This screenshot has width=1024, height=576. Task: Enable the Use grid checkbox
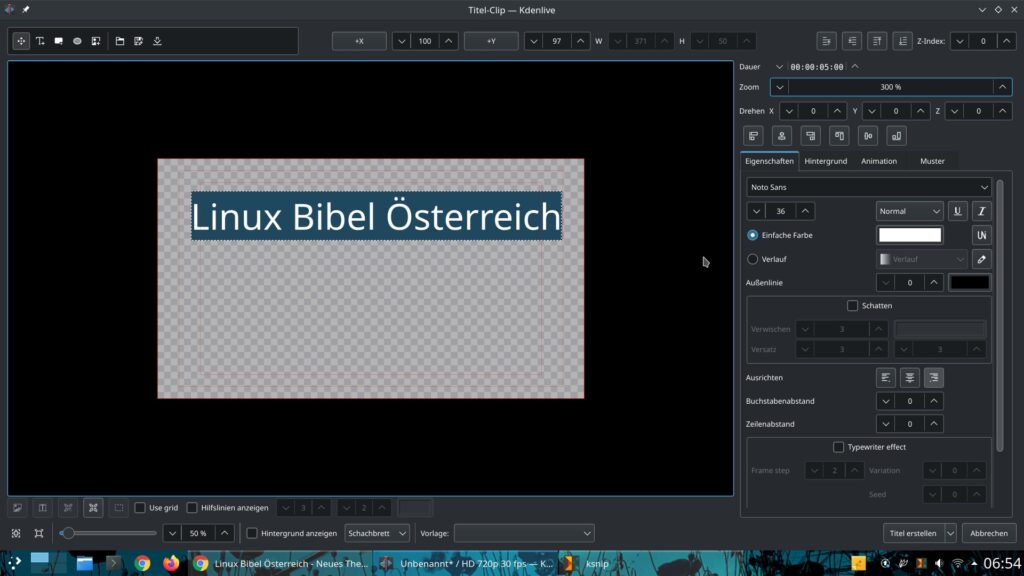[140, 507]
